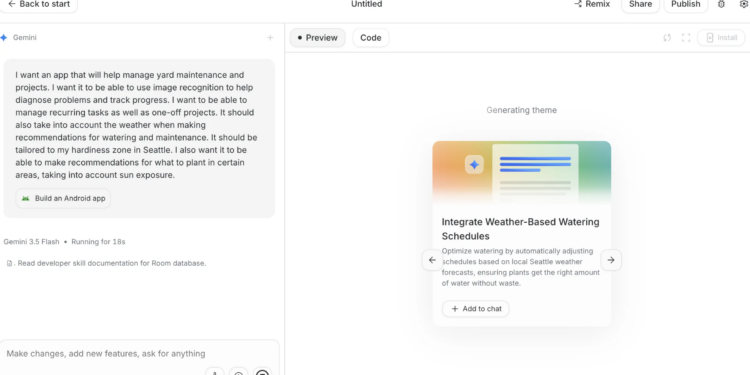Click the Share button

pyautogui.click(x=640, y=4)
